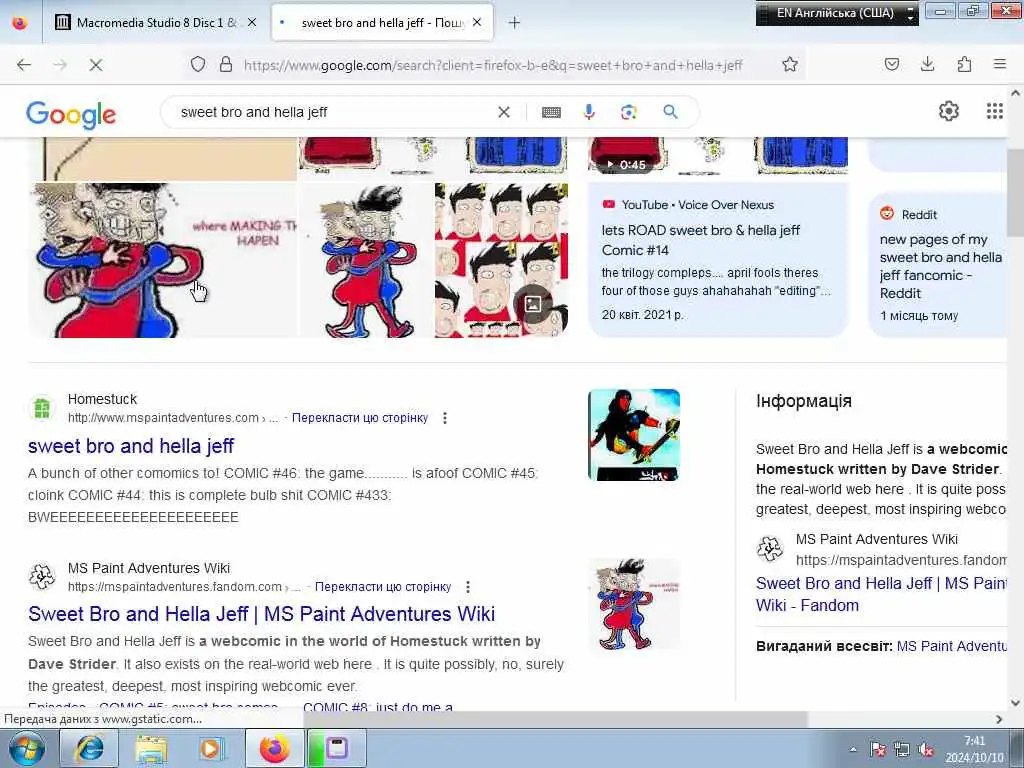The height and width of the screenshot is (768, 1024).
Task: Open the Firefox downloads panel
Action: 927,64
